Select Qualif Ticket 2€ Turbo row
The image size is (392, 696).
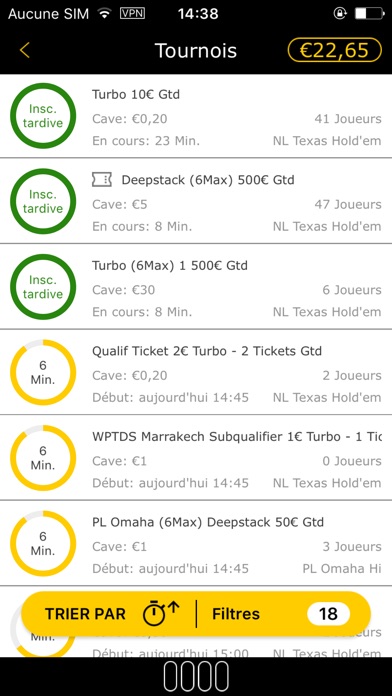coord(196,372)
